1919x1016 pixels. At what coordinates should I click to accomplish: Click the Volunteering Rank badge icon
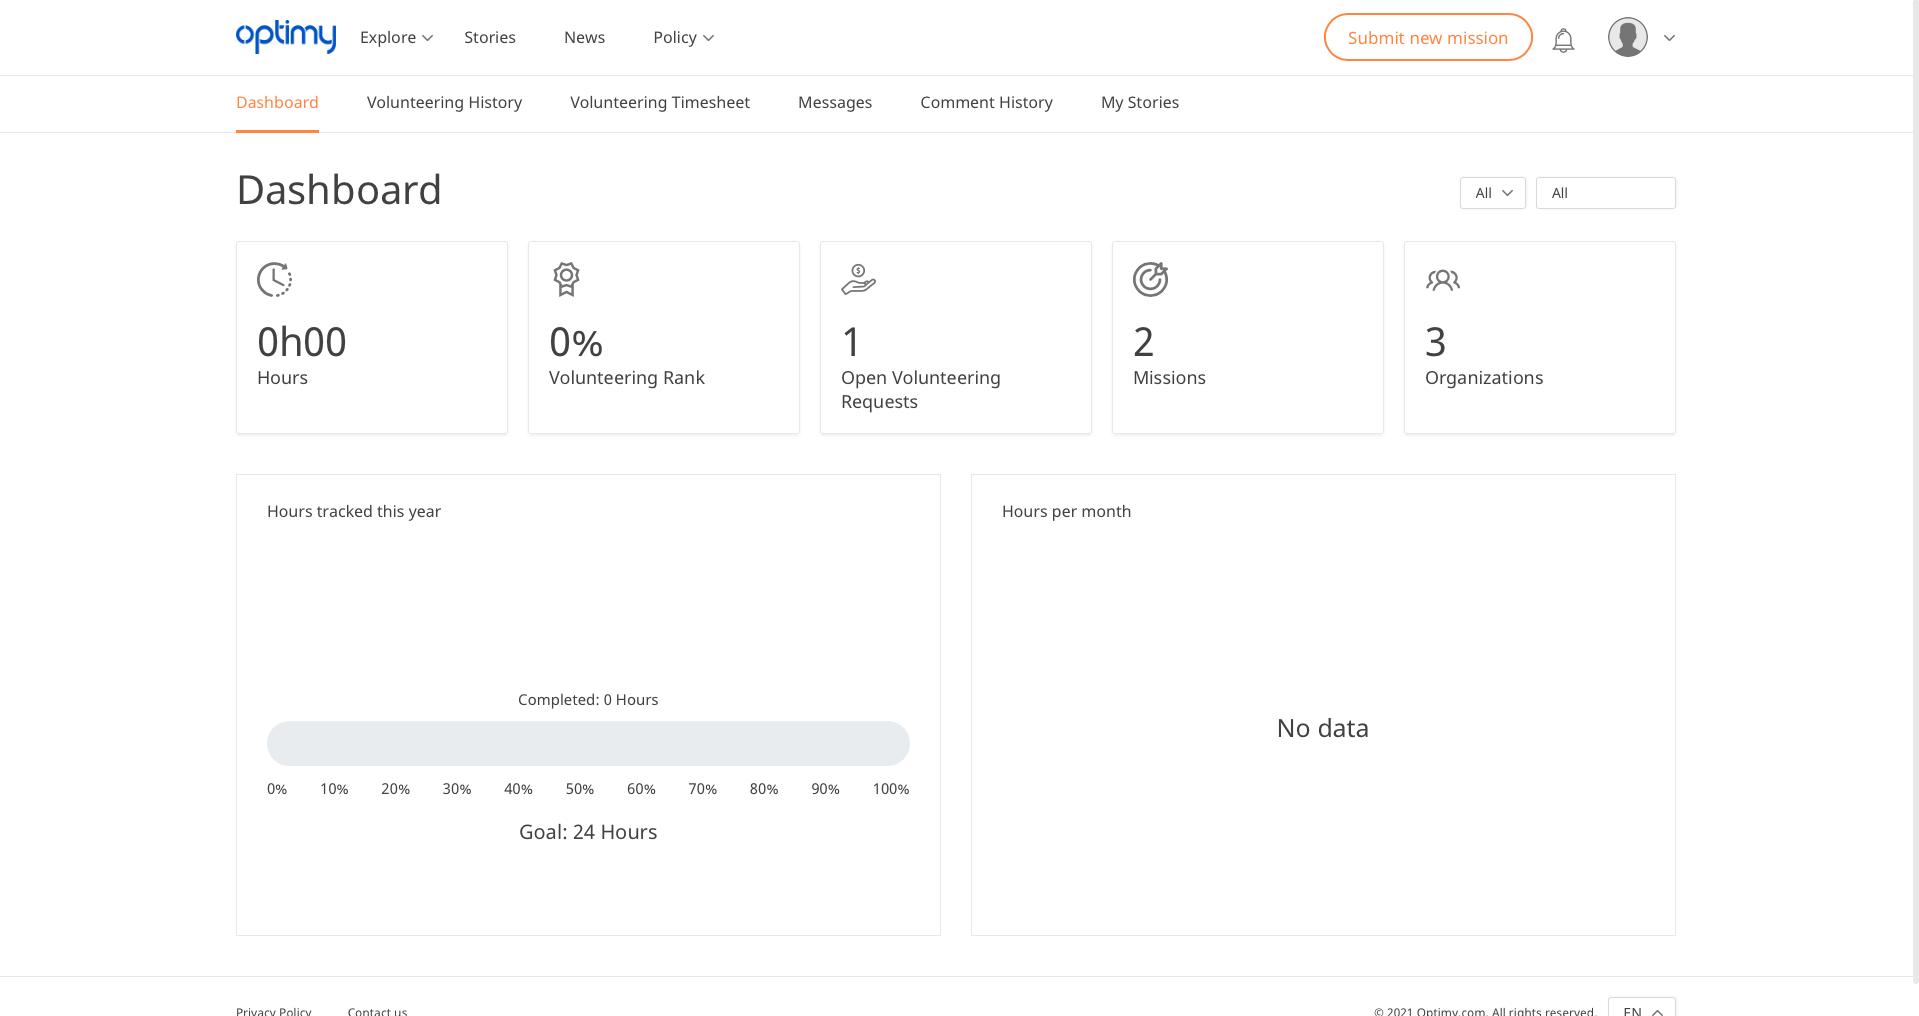pos(566,279)
